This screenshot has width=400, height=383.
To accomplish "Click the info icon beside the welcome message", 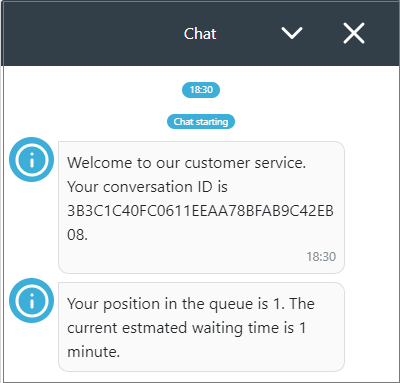I will 31,159.
